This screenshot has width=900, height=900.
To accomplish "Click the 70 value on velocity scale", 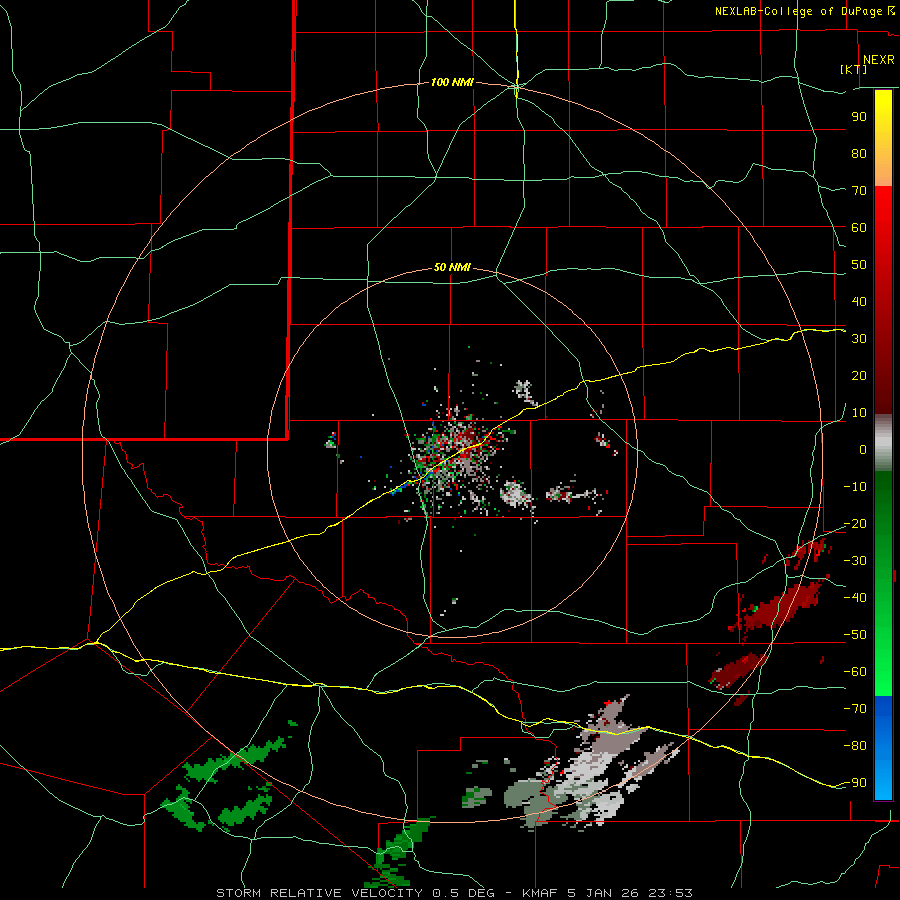I will tap(859, 191).
